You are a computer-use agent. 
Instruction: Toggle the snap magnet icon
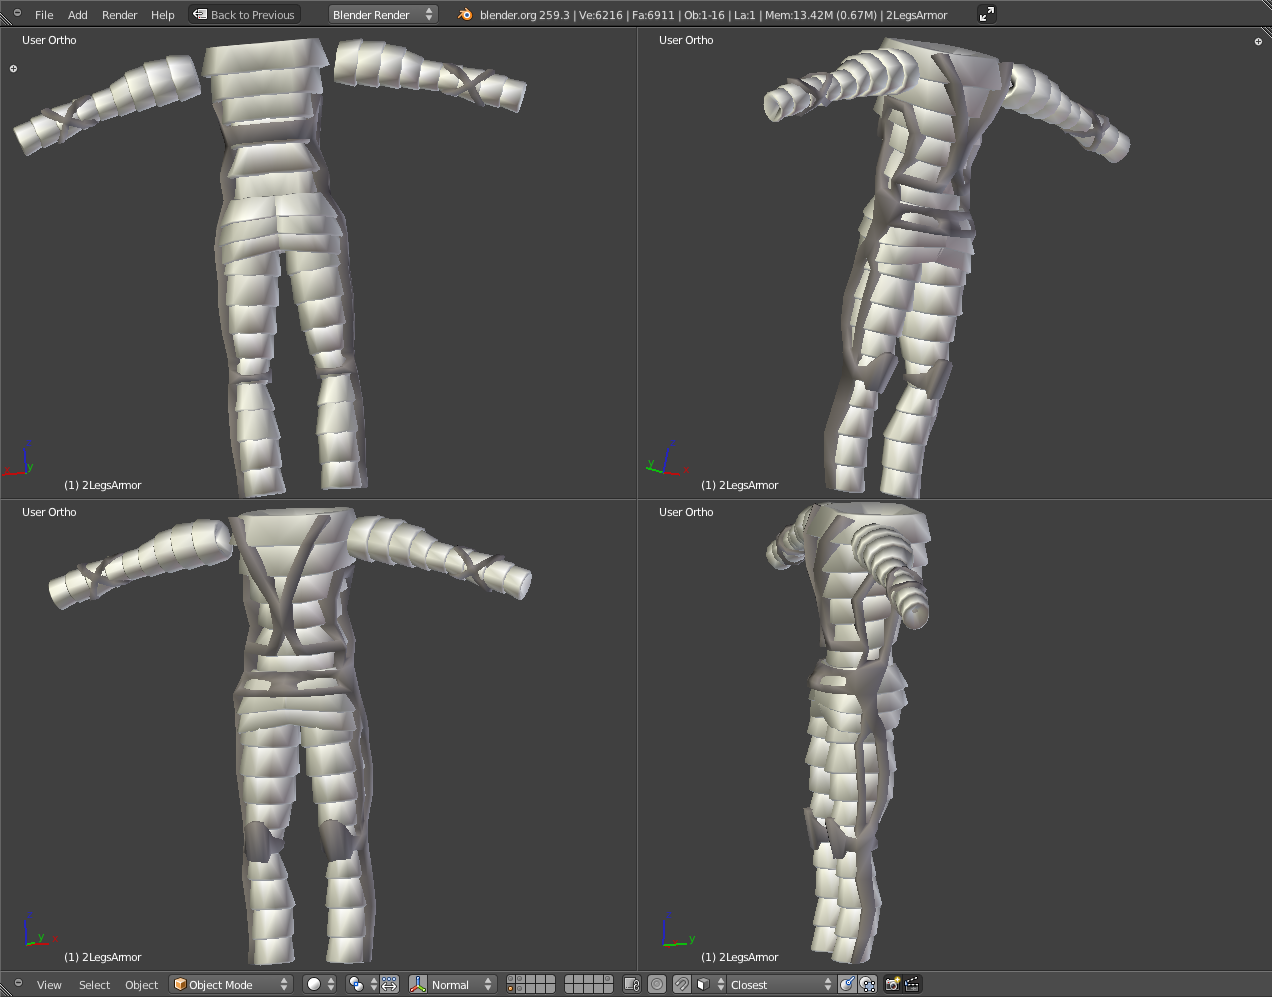[x=681, y=984]
